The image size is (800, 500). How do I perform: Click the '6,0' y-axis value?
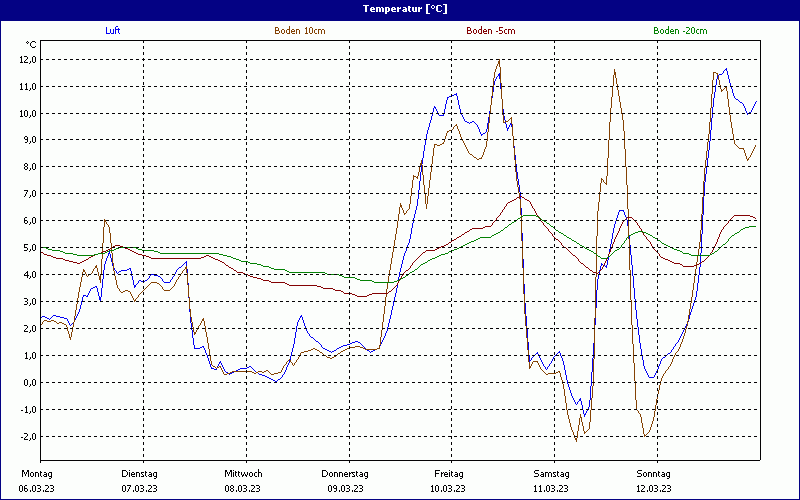pyautogui.click(x=30, y=221)
